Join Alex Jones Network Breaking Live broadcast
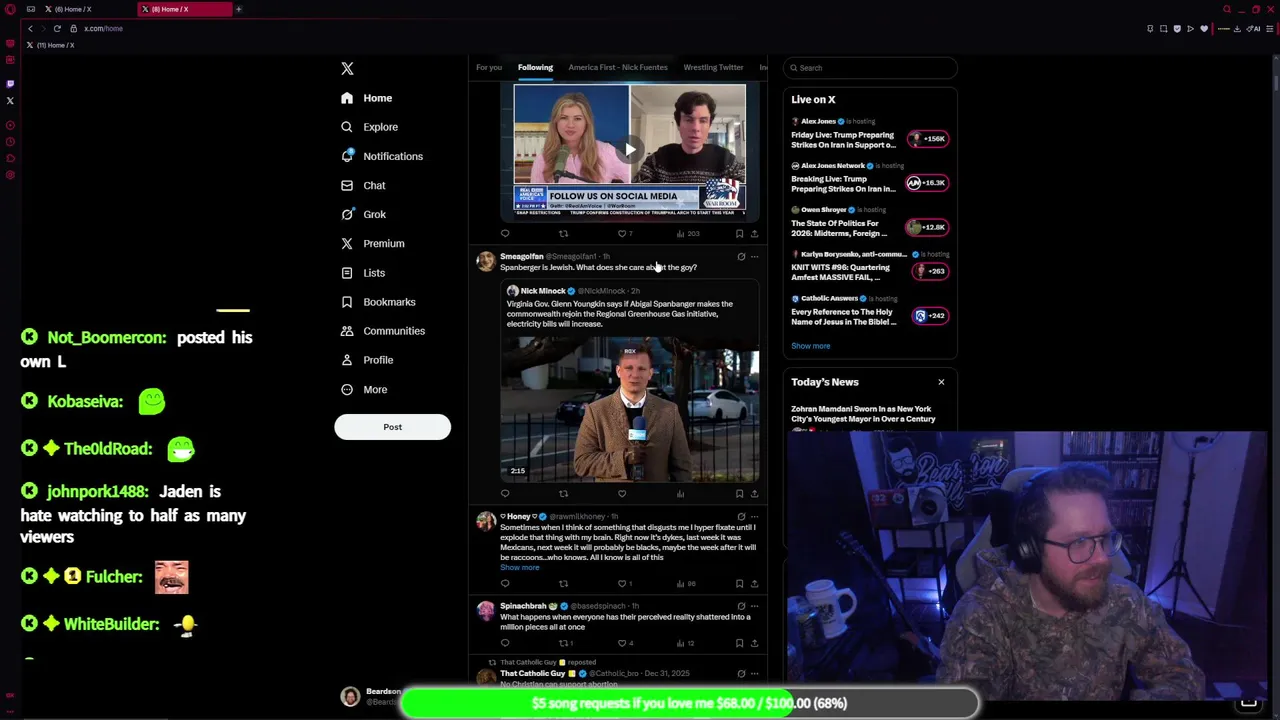This screenshot has height=720, width=1280. pyautogui.click(x=870, y=178)
